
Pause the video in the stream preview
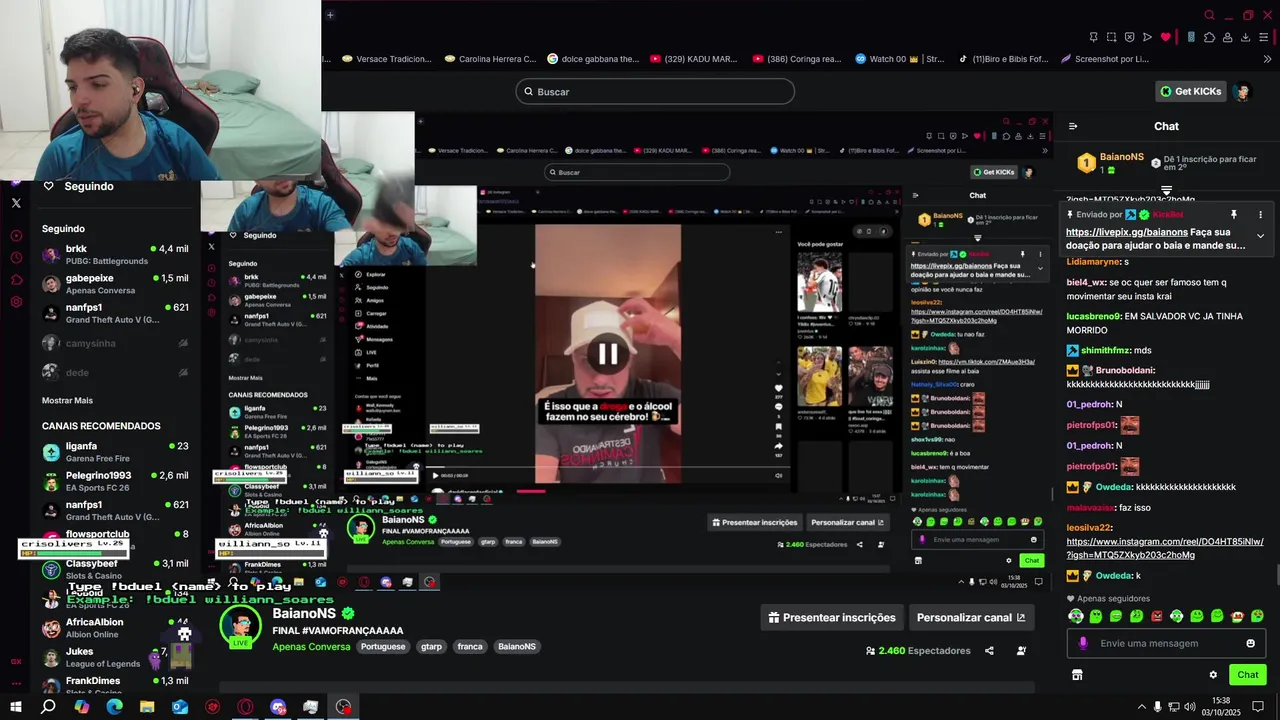pyautogui.click(x=608, y=354)
